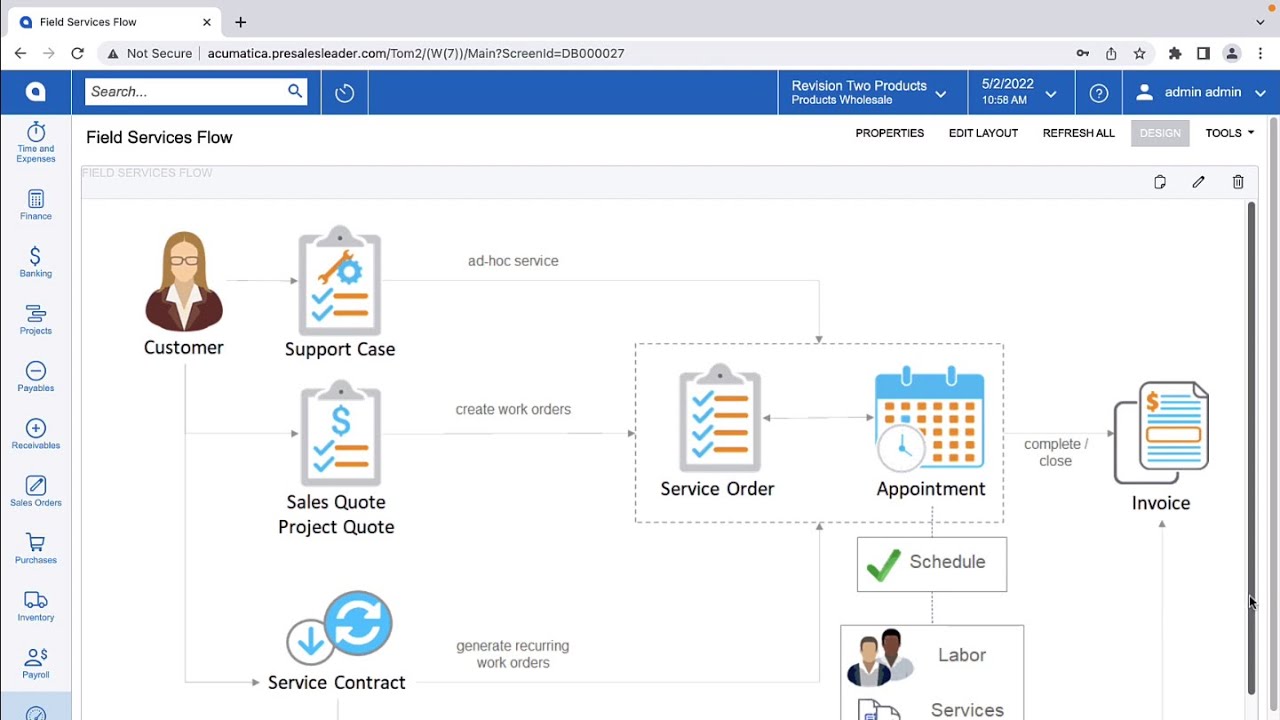This screenshot has width=1280, height=720.
Task: Open the Receivables workspace
Action: coord(35,434)
